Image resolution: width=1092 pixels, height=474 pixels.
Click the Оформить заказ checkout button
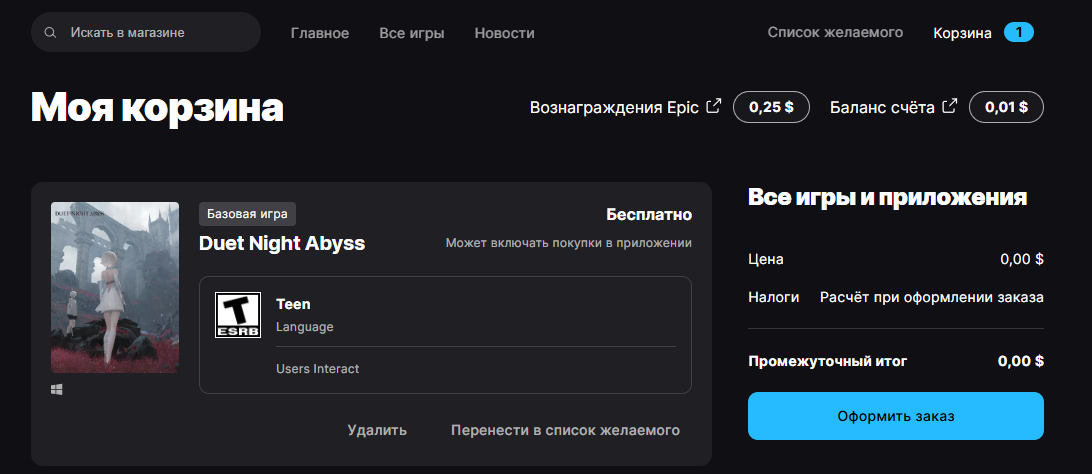(x=896, y=416)
